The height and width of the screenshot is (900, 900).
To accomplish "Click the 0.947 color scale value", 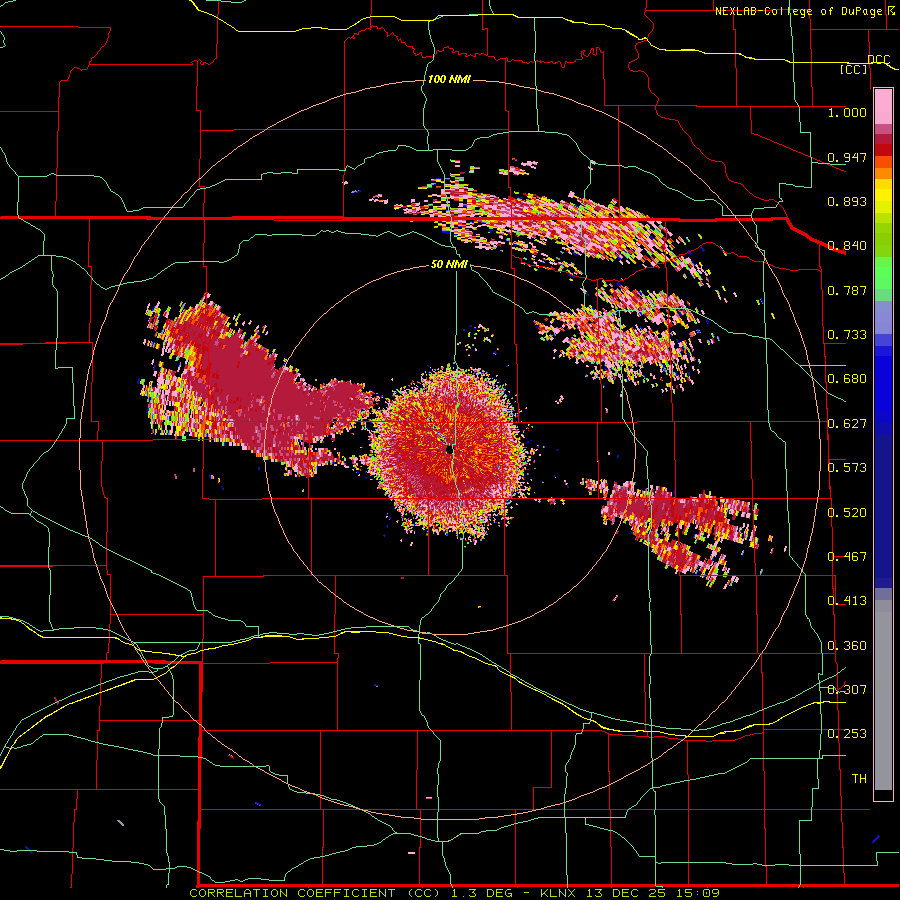I will [x=847, y=157].
